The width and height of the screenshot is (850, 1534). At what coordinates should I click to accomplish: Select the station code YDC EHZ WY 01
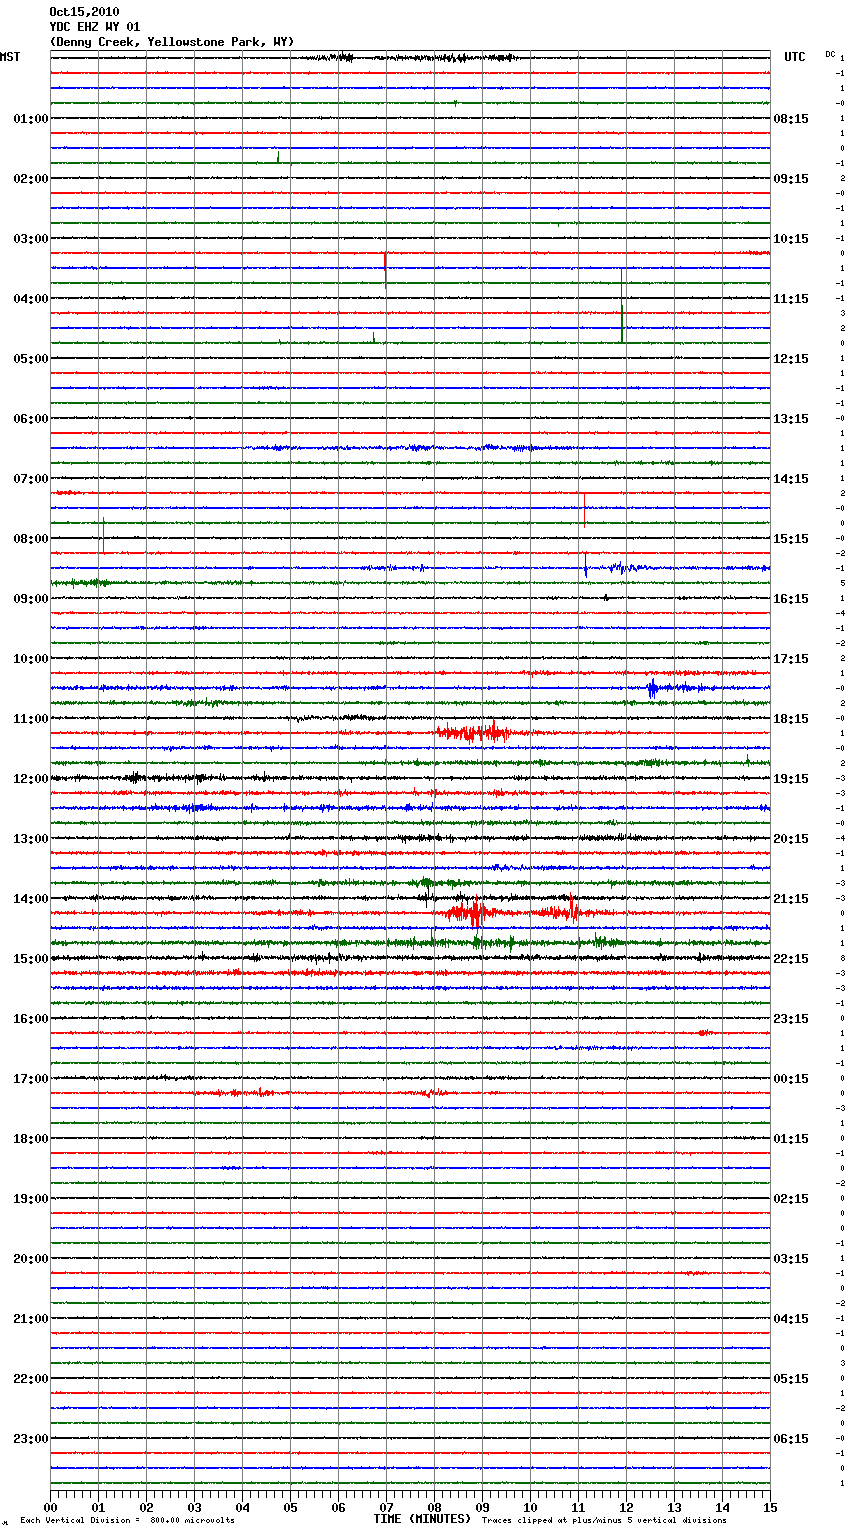tap(95, 27)
